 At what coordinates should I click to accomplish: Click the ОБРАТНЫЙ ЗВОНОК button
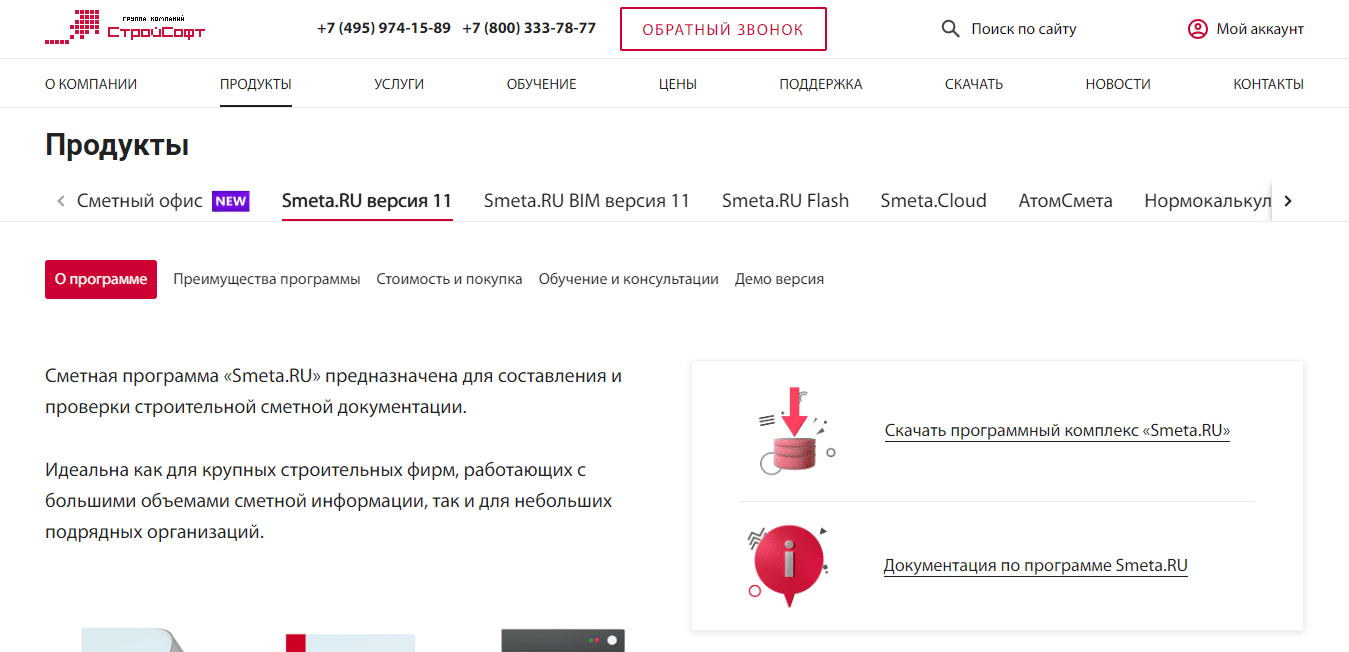coord(723,29)
